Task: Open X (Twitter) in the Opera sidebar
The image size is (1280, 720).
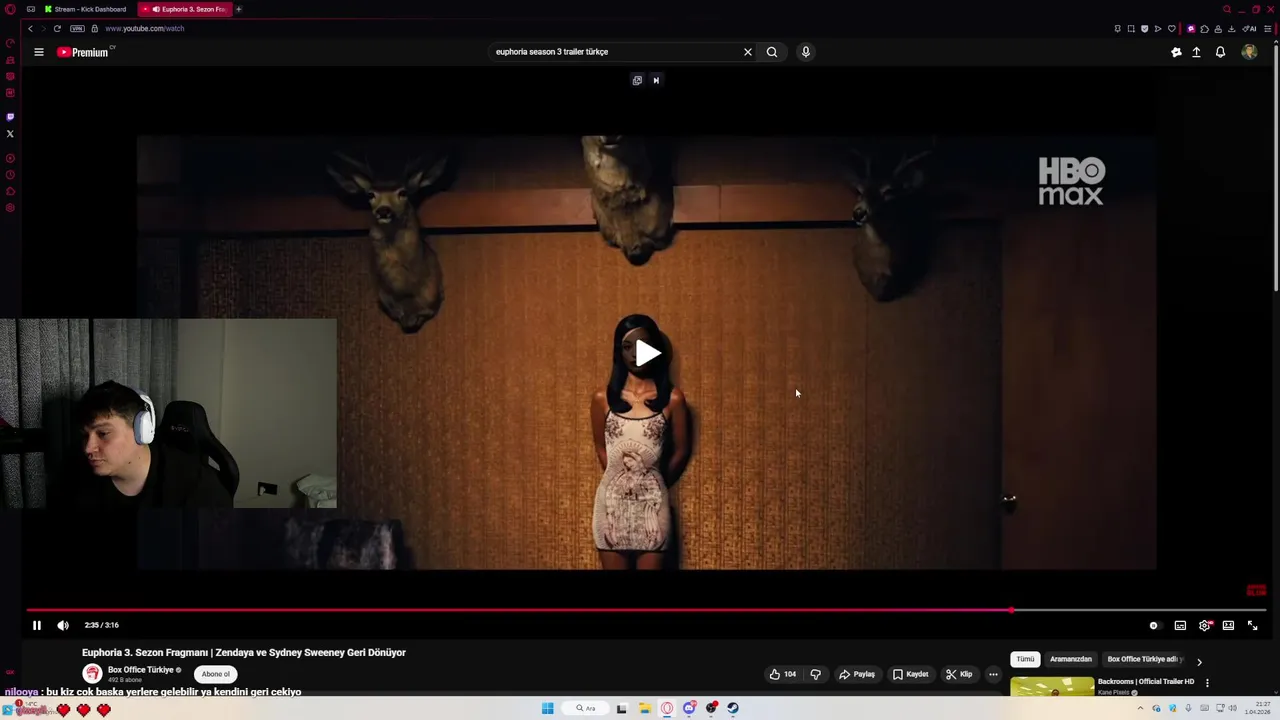Action: click(x=10, y=133)
